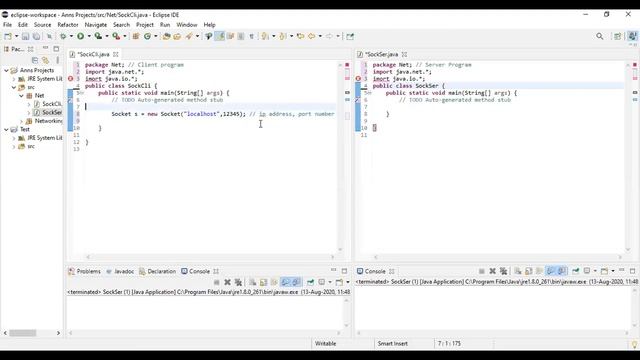Viewport: 640px width, 360px height.
Task: Click the Pin Editor toolbar icon
Action: click(x=350, y=36)
